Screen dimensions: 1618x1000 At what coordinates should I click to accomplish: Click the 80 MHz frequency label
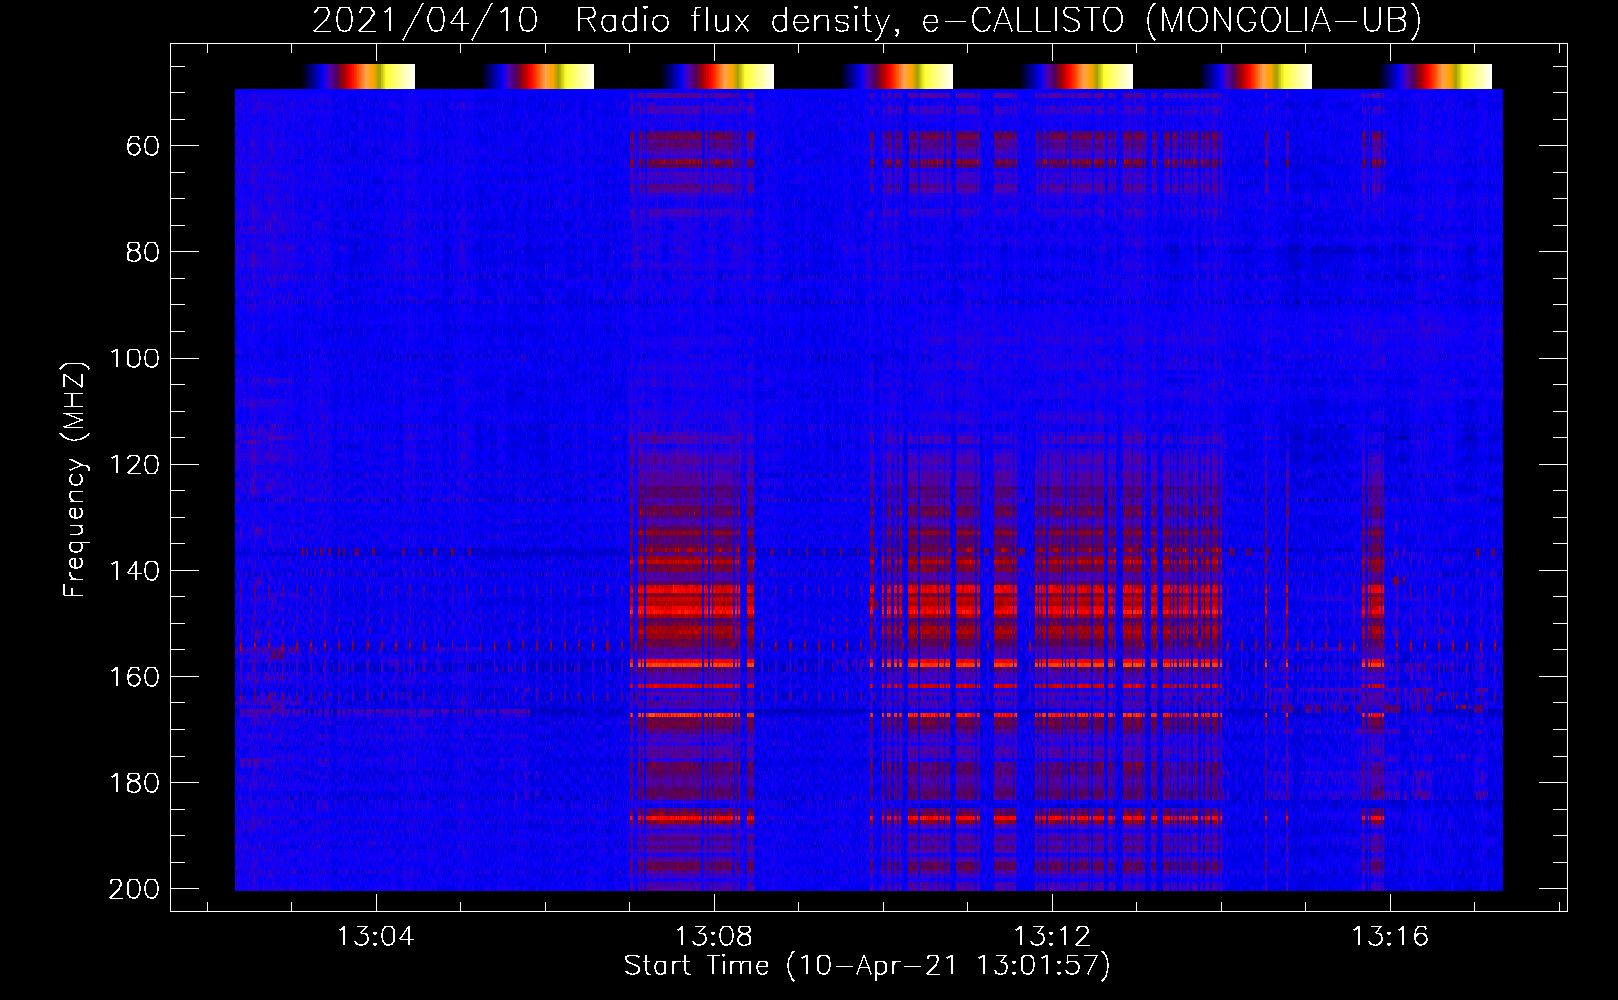tap(142, 253)
